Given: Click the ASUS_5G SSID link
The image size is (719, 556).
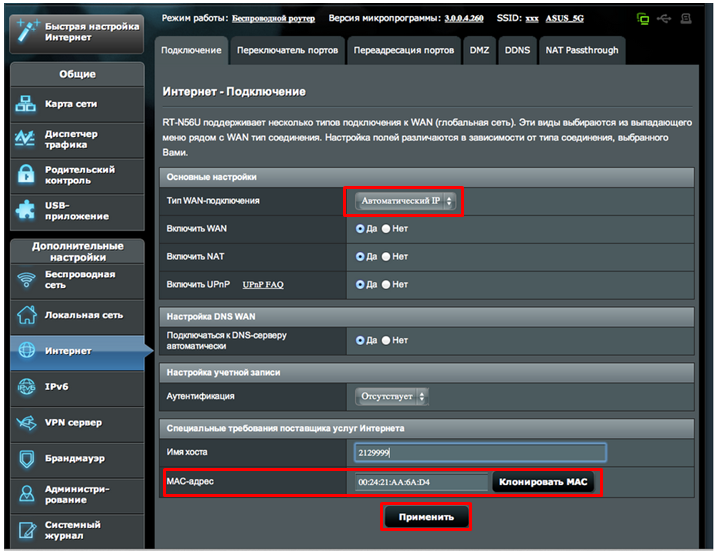Looking at the screenshot, I should coord(564,18).
